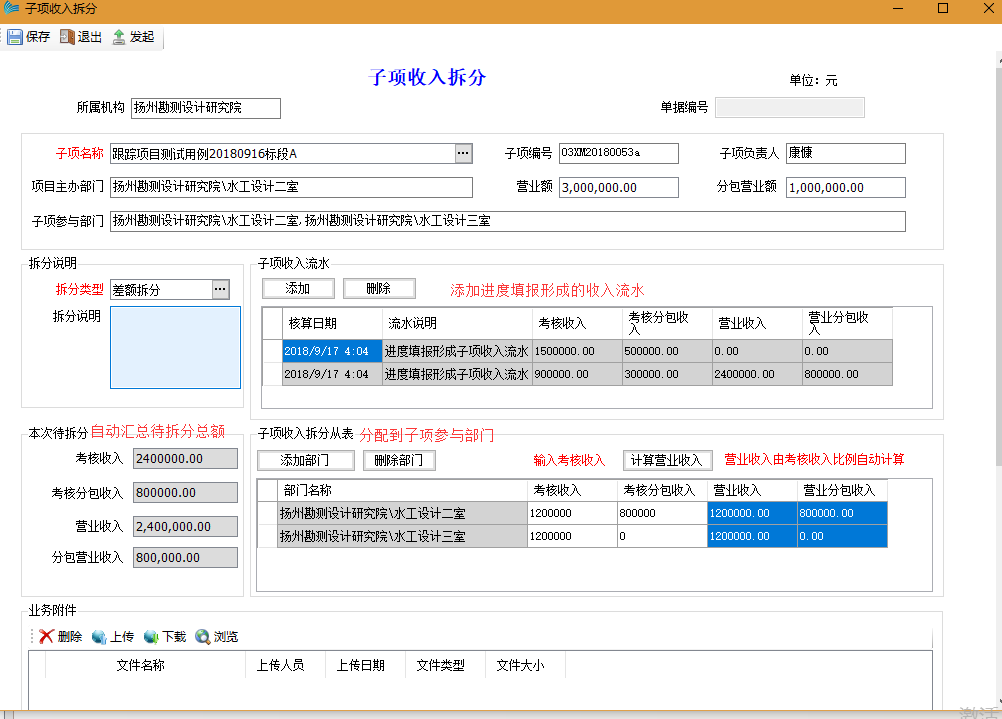This screenshot has width=1002, height=719.
Task: Click the 发起 submit toolbar icon
Action: pos(119,37)
